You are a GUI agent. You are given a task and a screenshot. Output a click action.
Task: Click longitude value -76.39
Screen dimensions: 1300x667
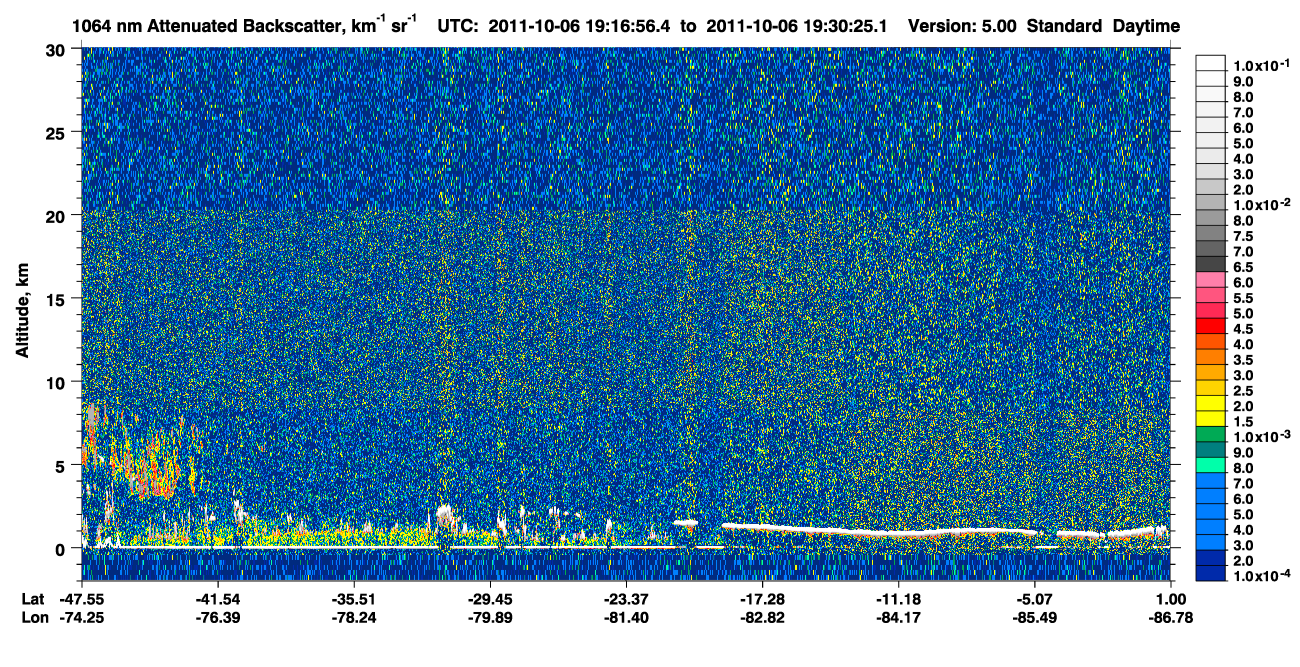click(217, 617)
